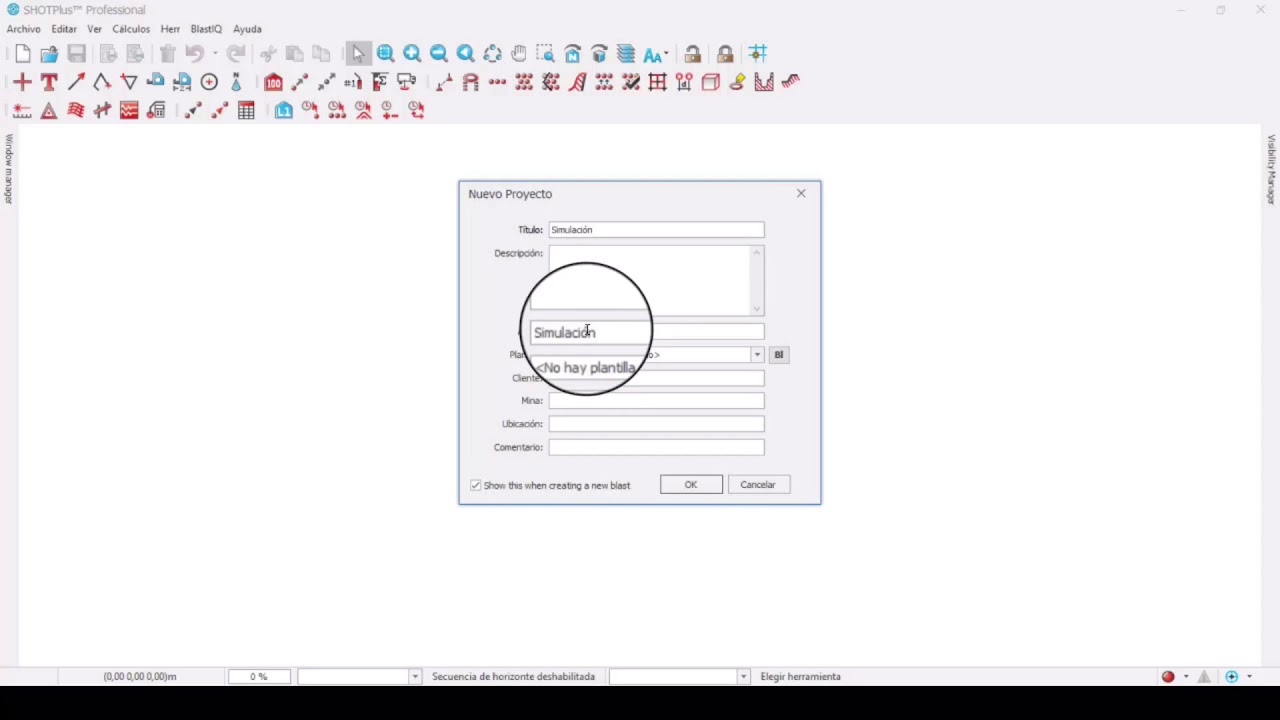Screen dimensions: 1280x720
Task: Choose the red square grid icon
Action: [657, 82]
